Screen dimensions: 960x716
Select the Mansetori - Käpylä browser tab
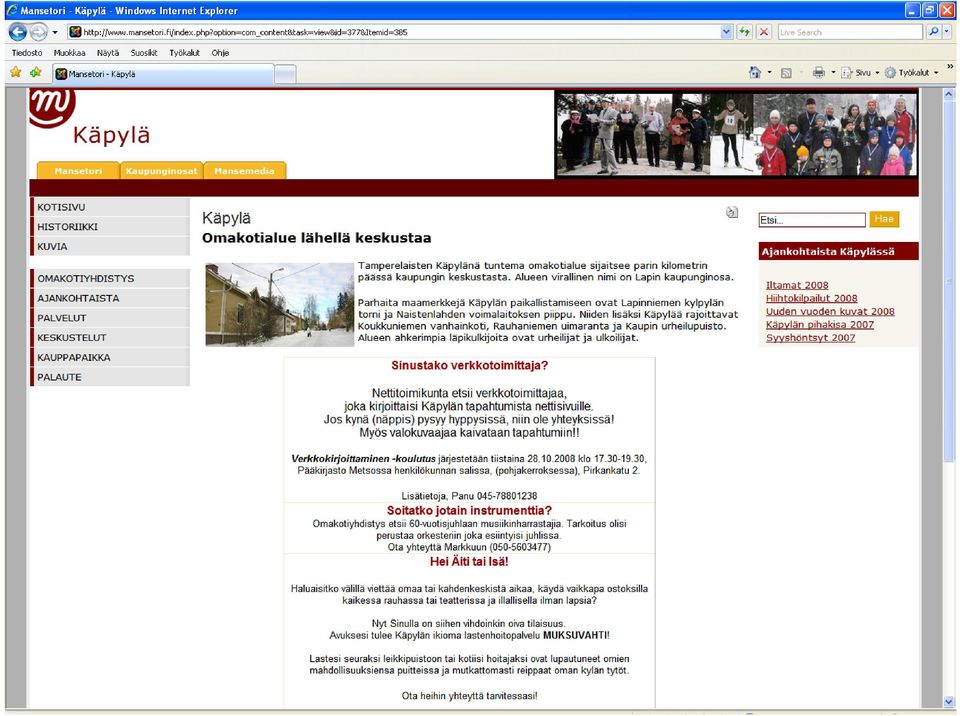tap(163, 74)
